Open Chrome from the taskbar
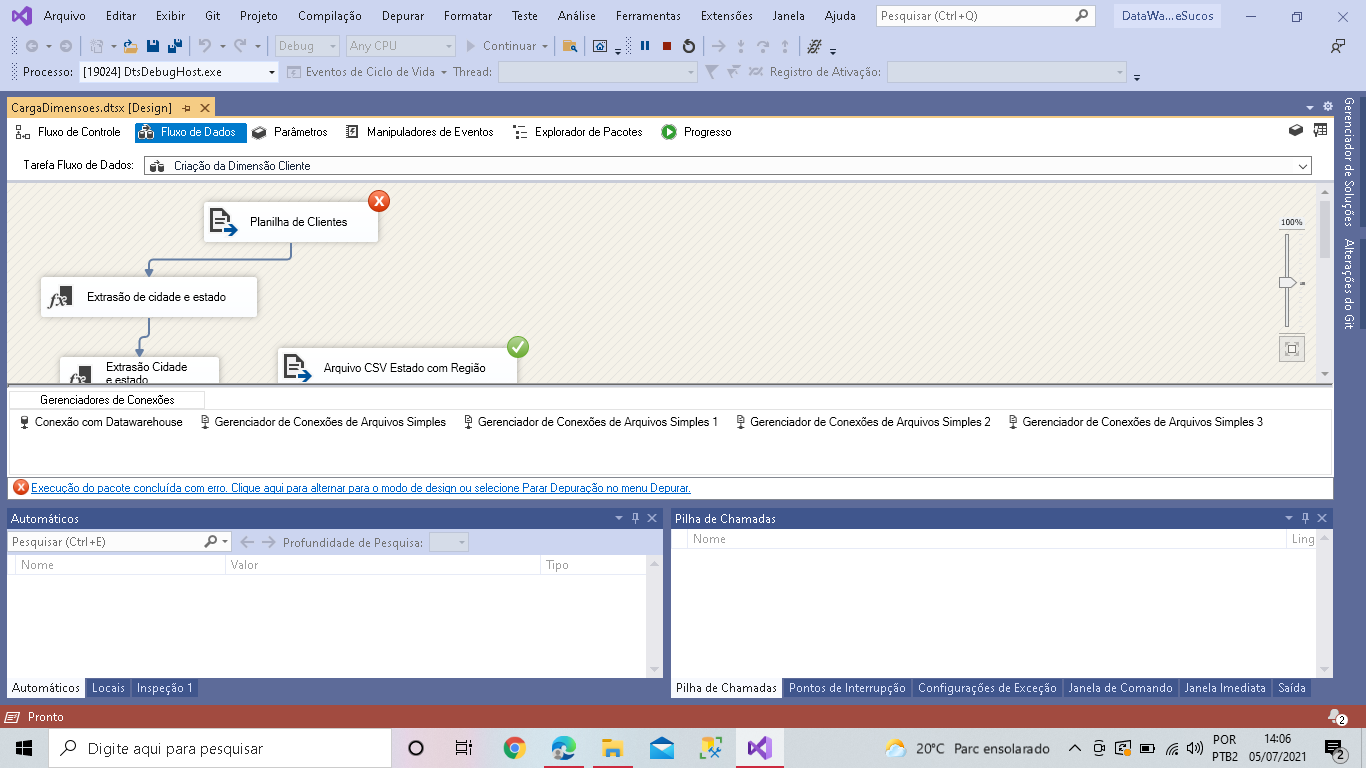Screen dimensions: 1366x768 pos(515,748)
